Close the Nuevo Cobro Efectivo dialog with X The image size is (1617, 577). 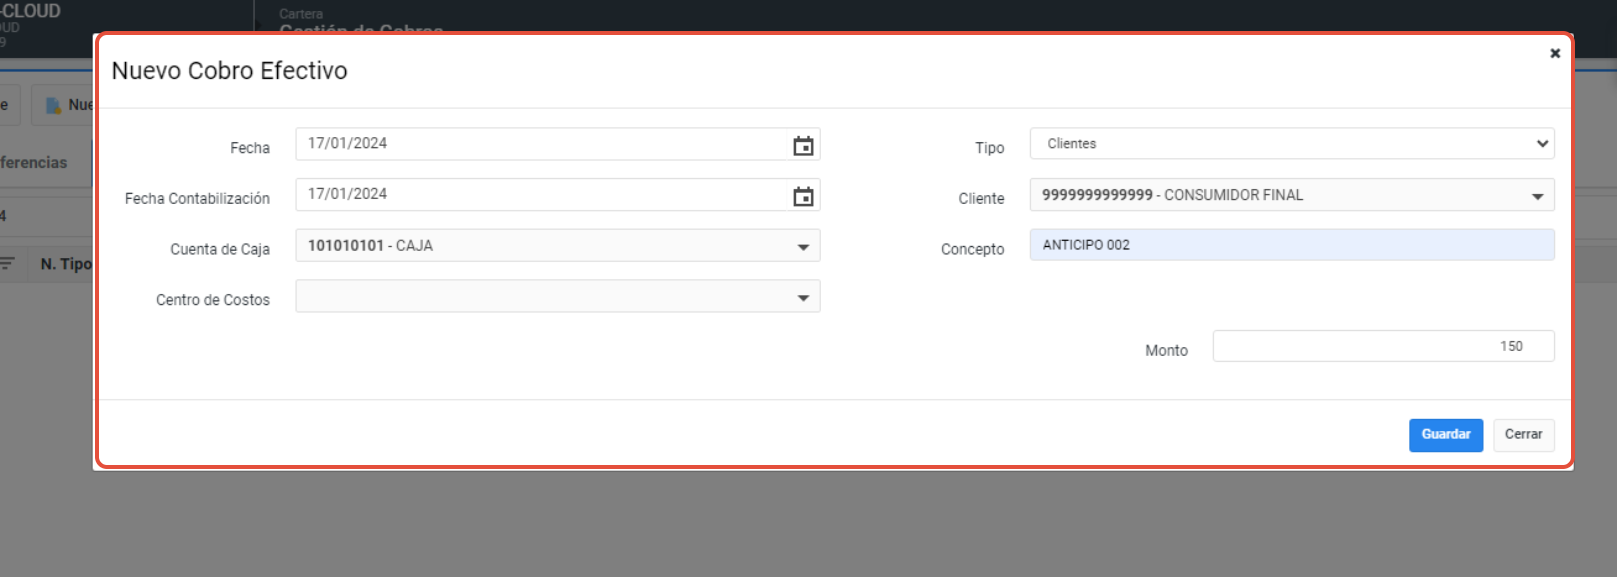click(x=1555, y=53)
